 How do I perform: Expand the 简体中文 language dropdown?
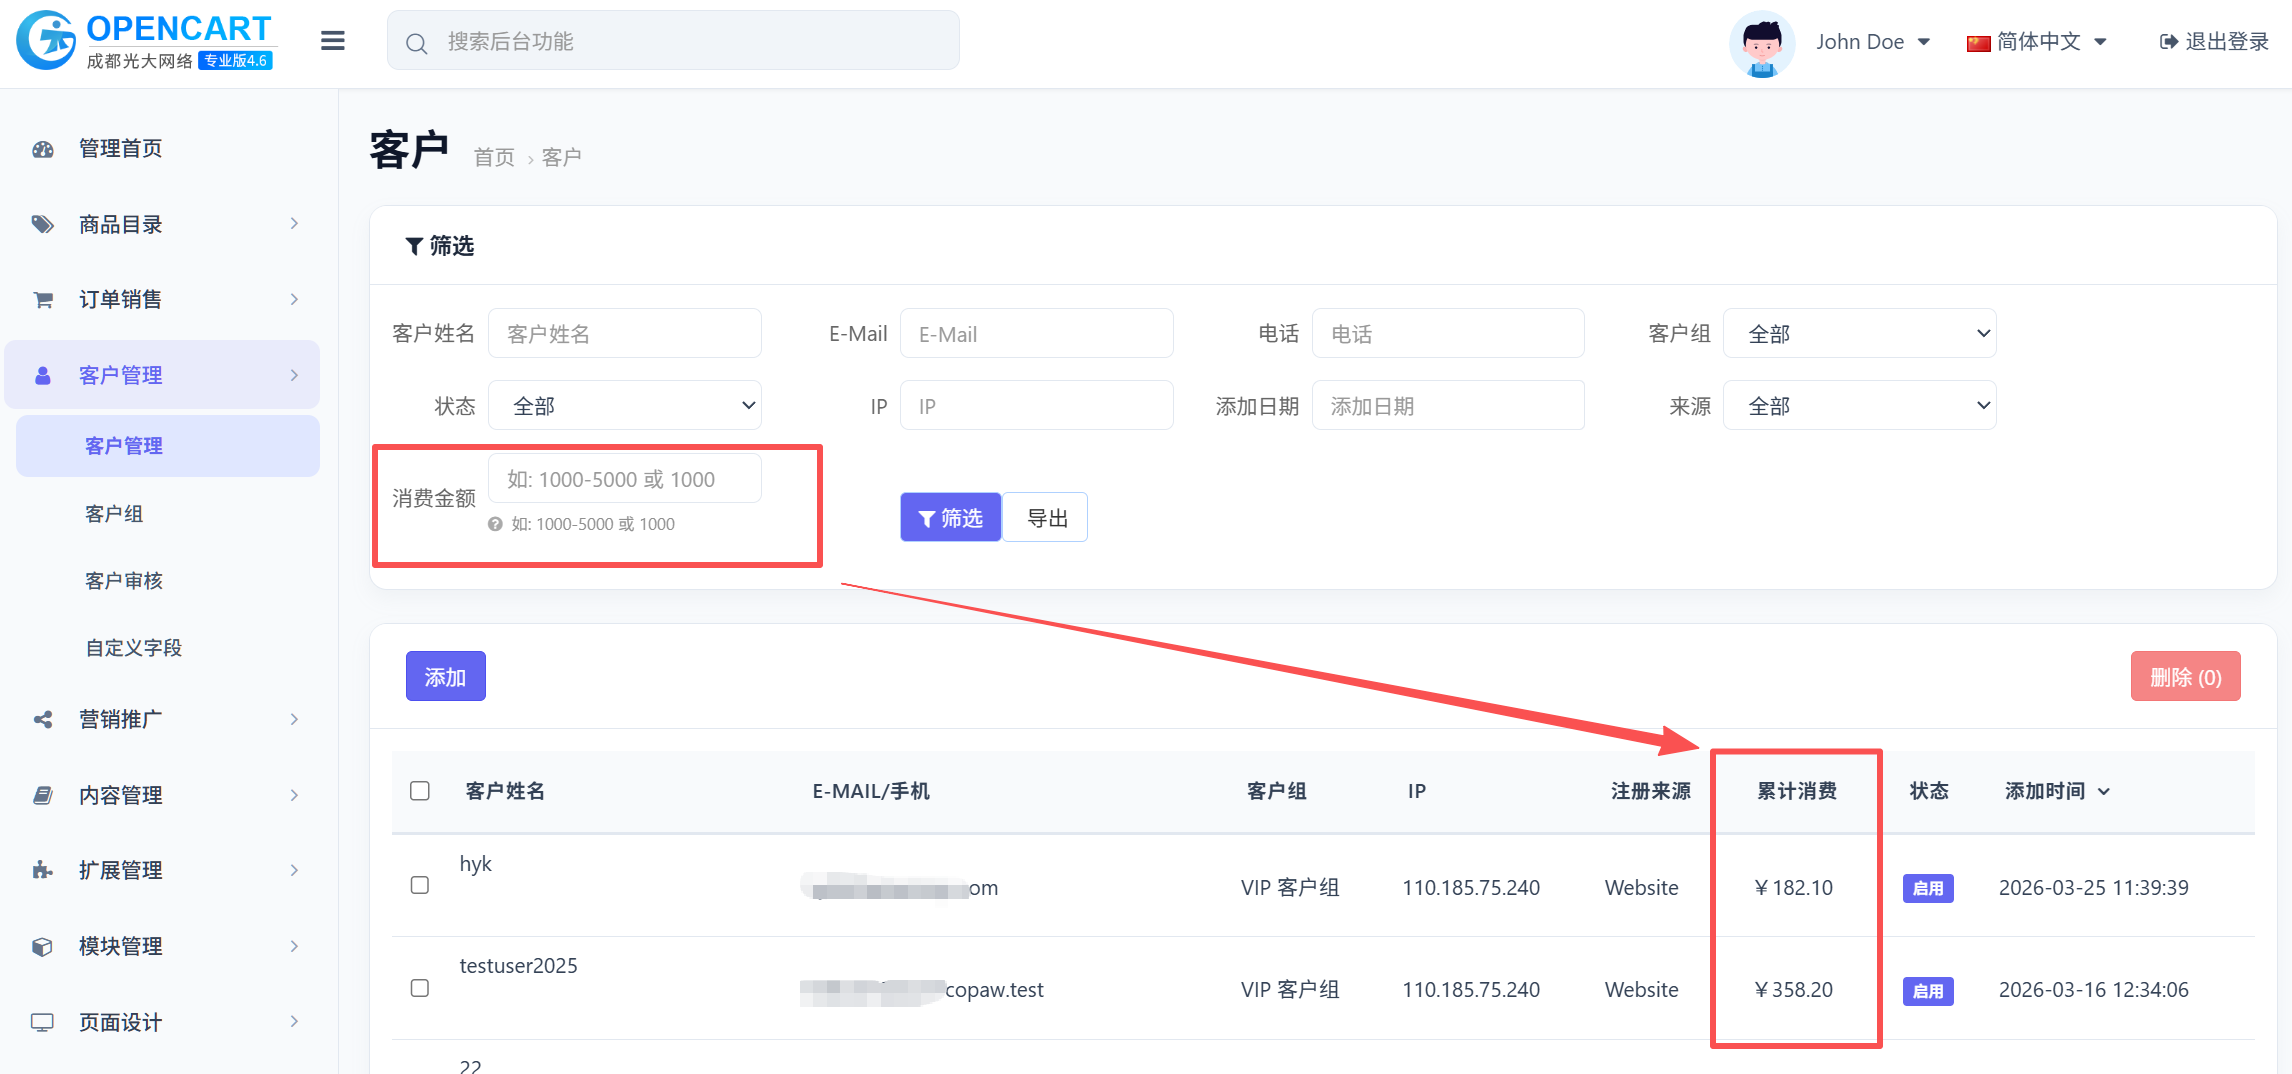point(2037,42)
